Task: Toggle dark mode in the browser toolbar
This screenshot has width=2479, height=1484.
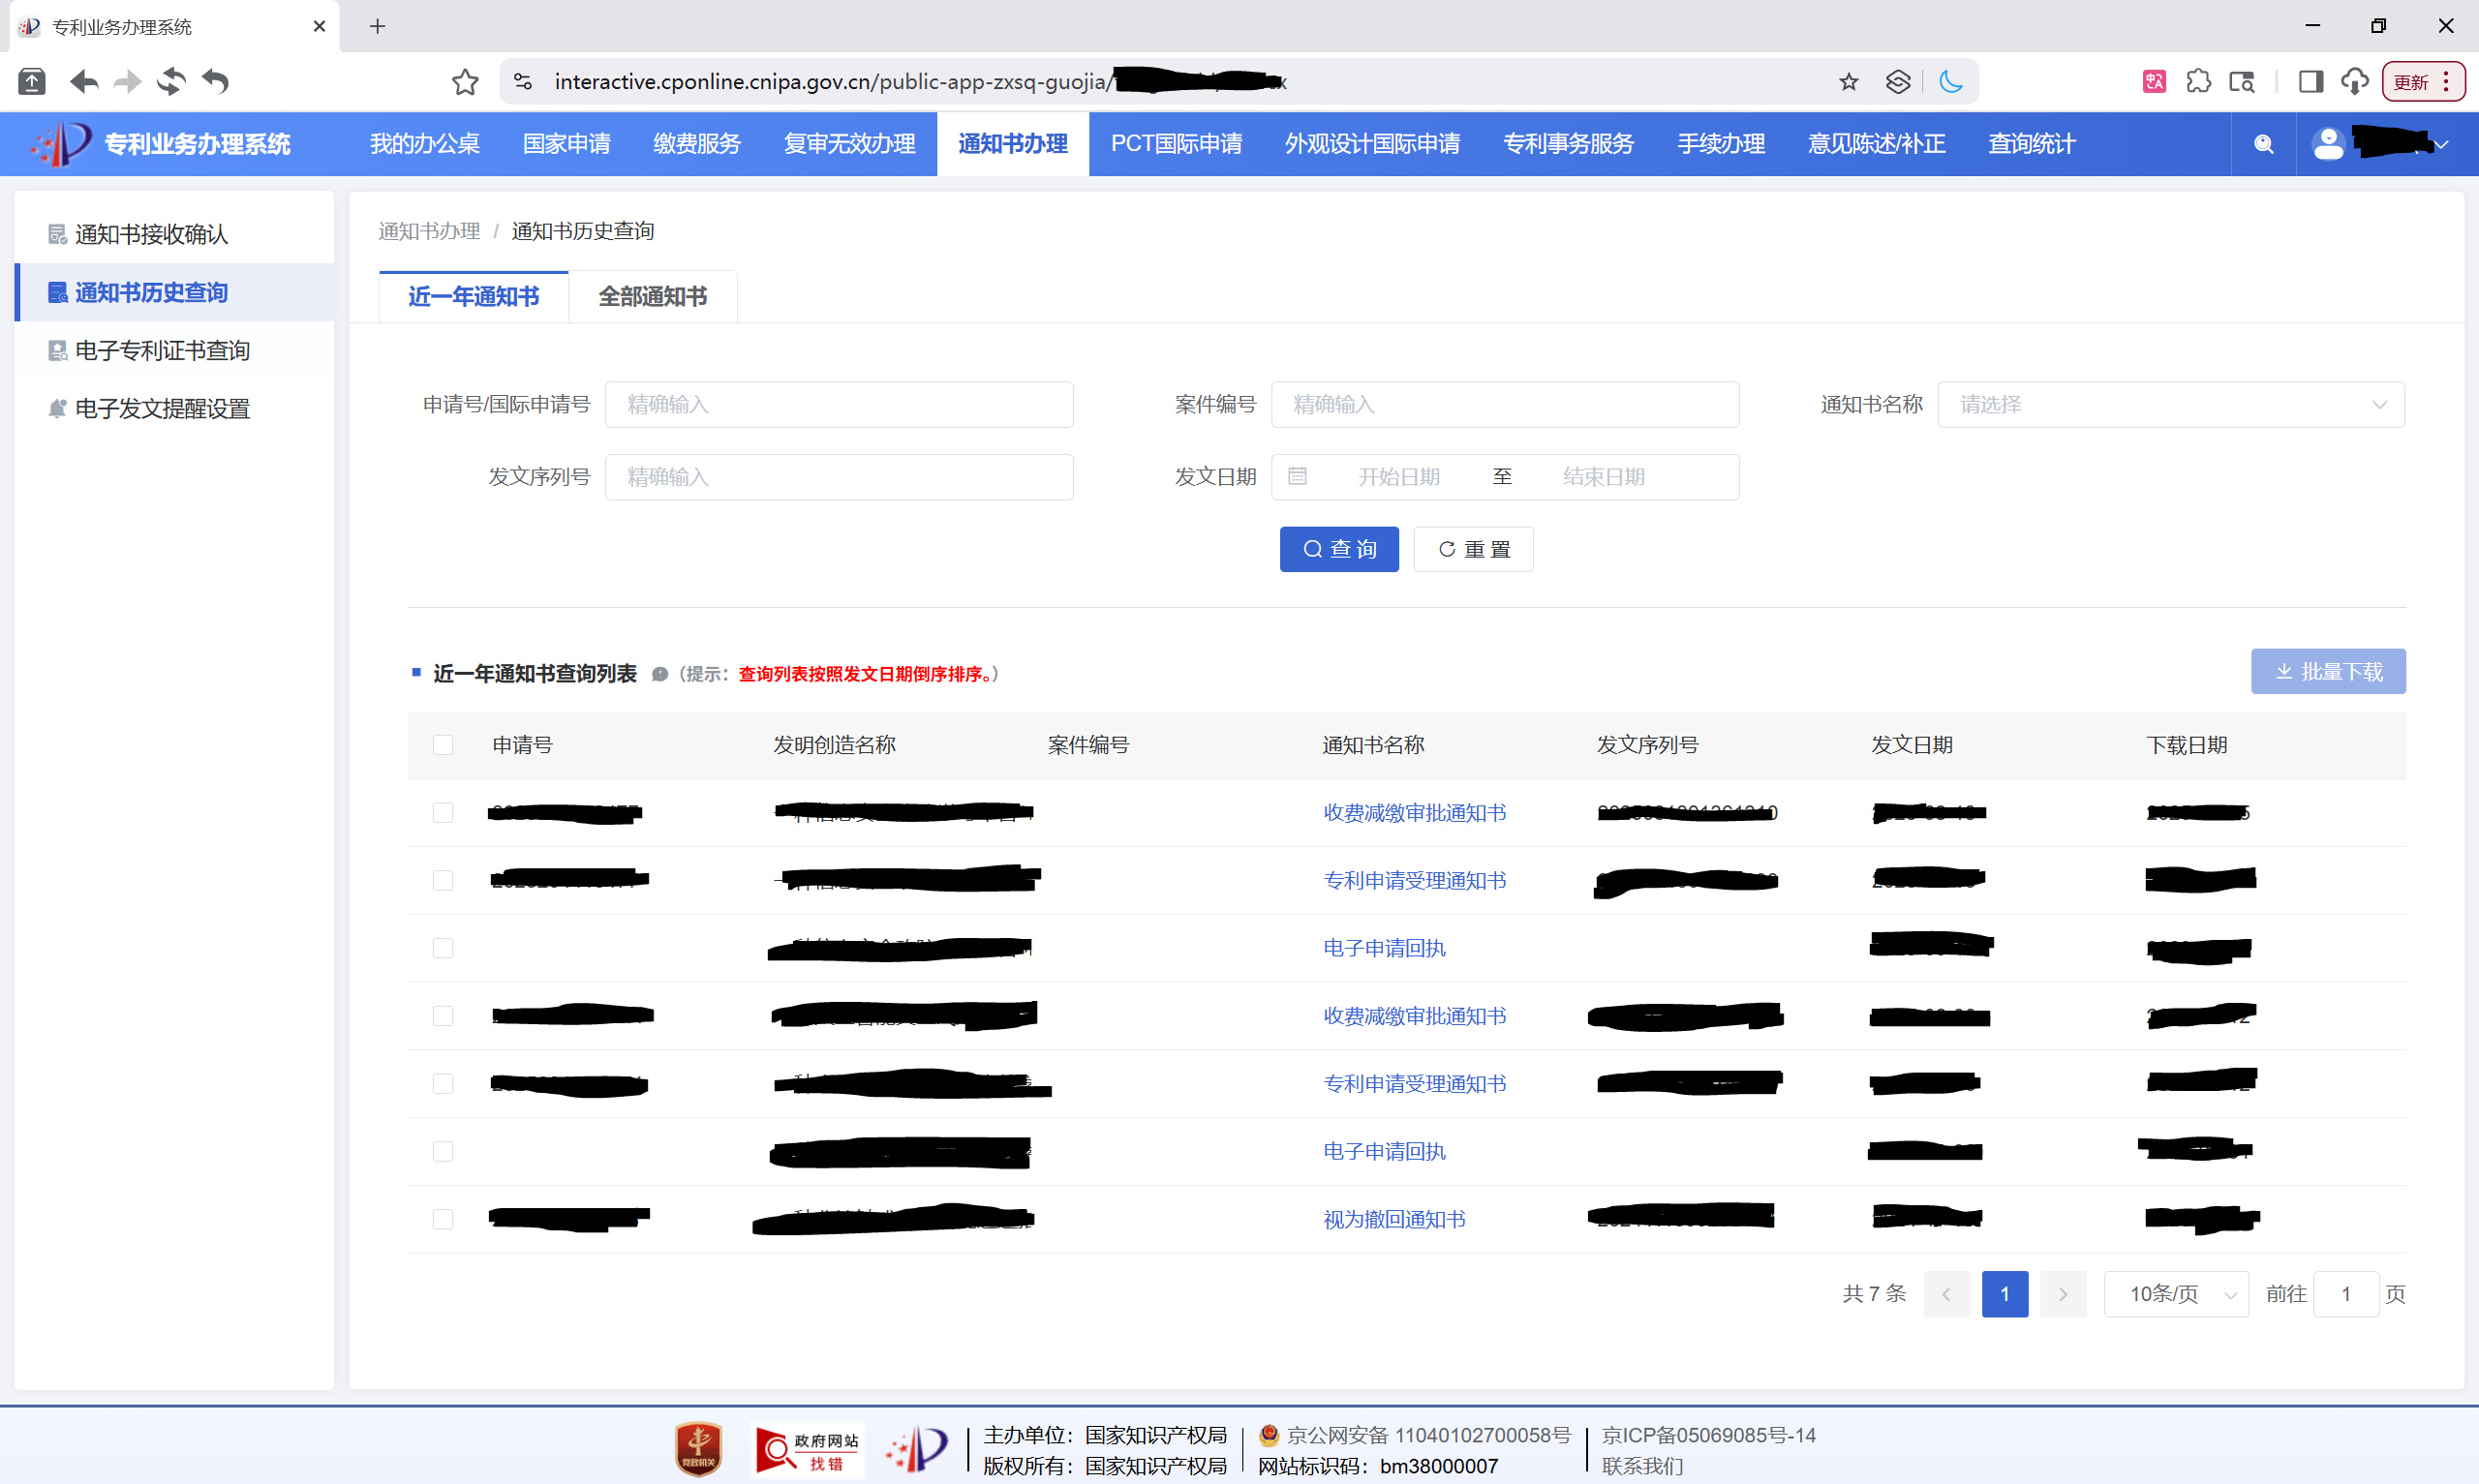Action: [1951, 81]
